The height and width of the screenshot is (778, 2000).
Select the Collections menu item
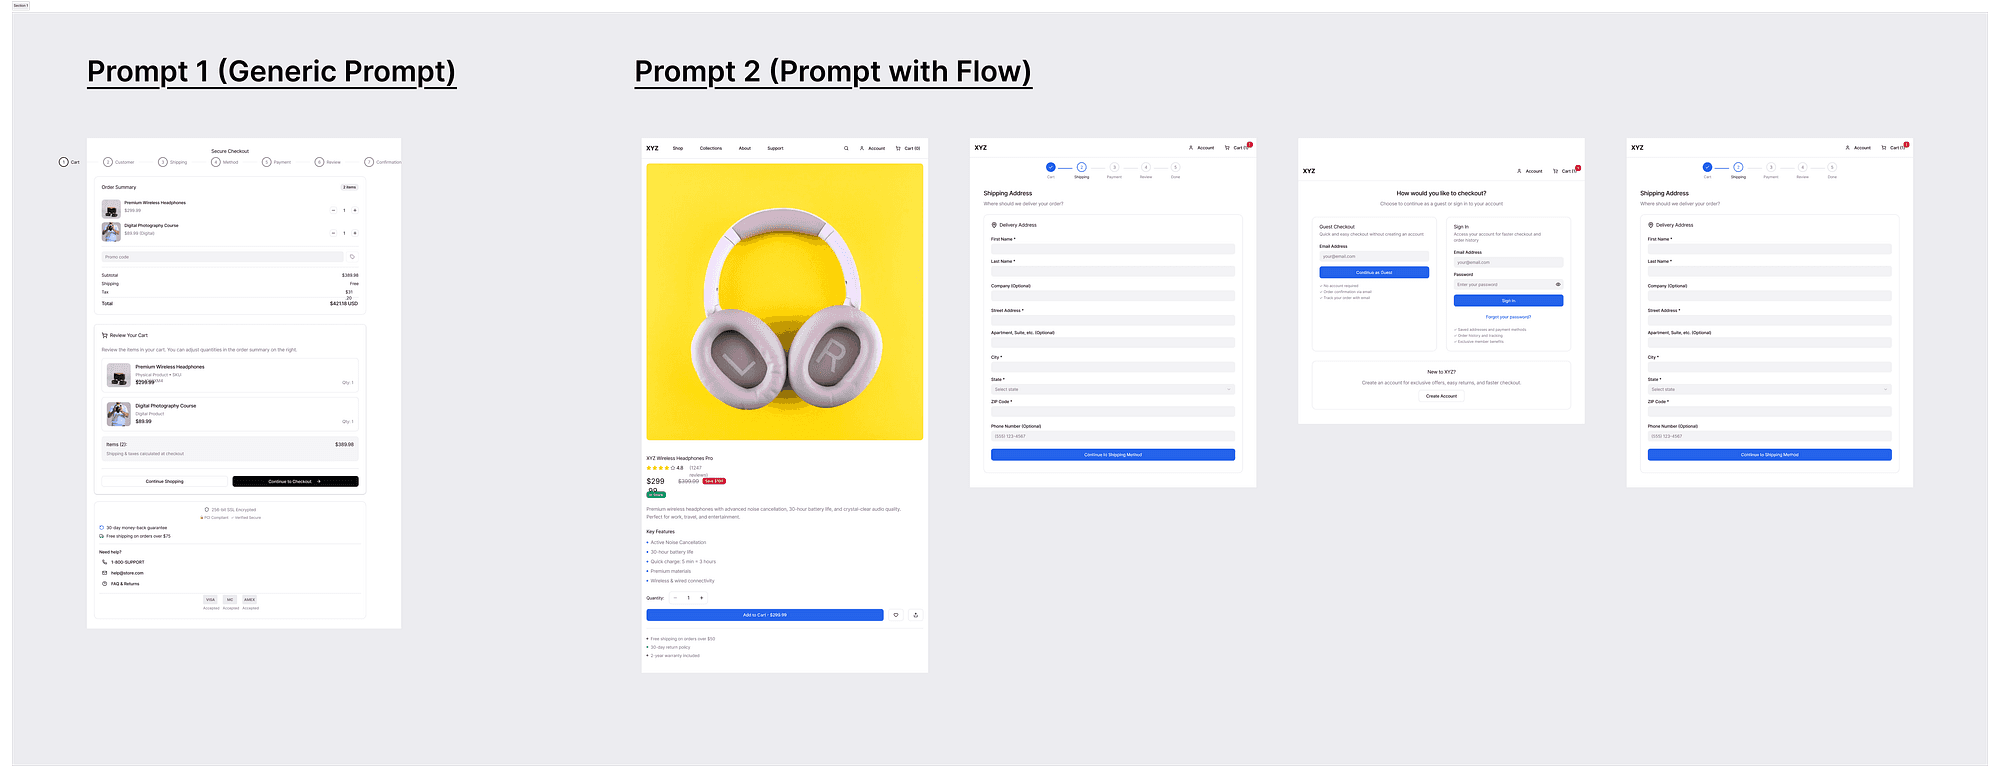point(711,148)
